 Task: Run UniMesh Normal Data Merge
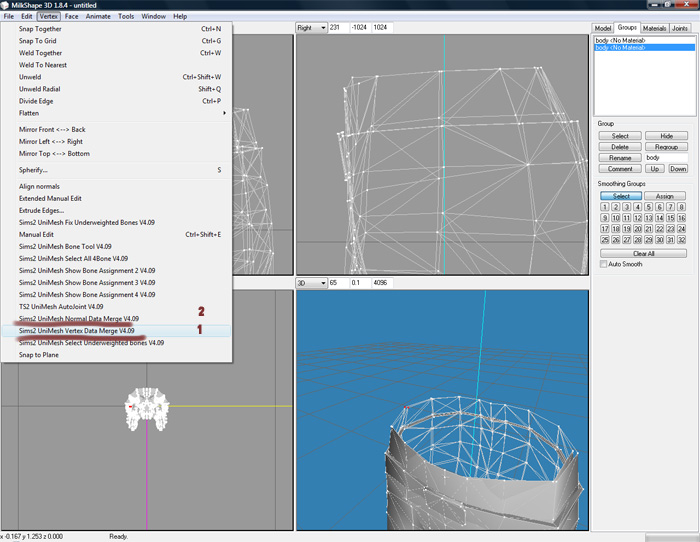116,319
